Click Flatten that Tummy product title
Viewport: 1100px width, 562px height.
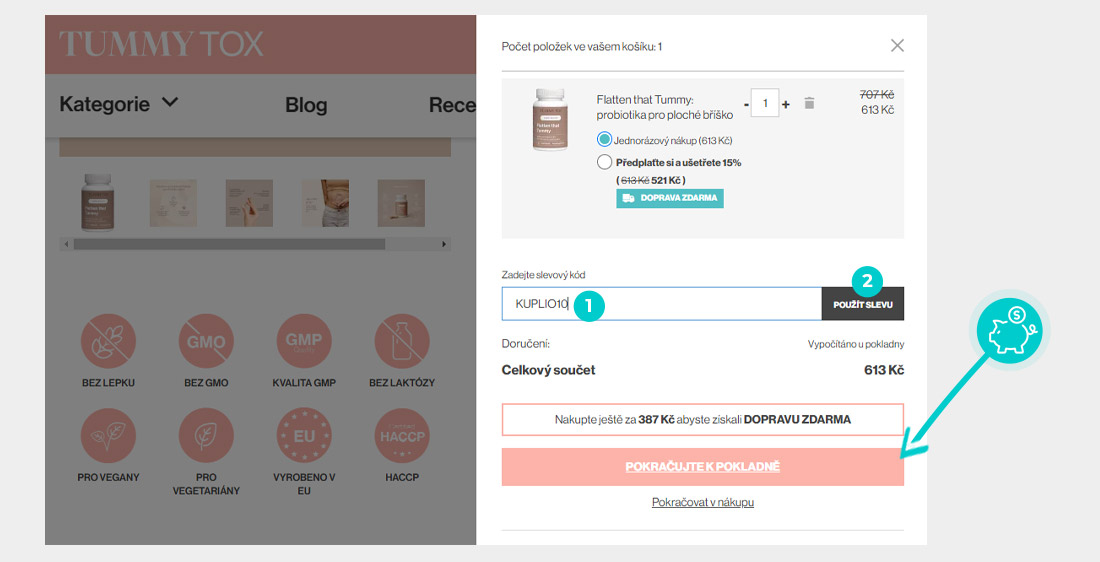tap(664, 107)
